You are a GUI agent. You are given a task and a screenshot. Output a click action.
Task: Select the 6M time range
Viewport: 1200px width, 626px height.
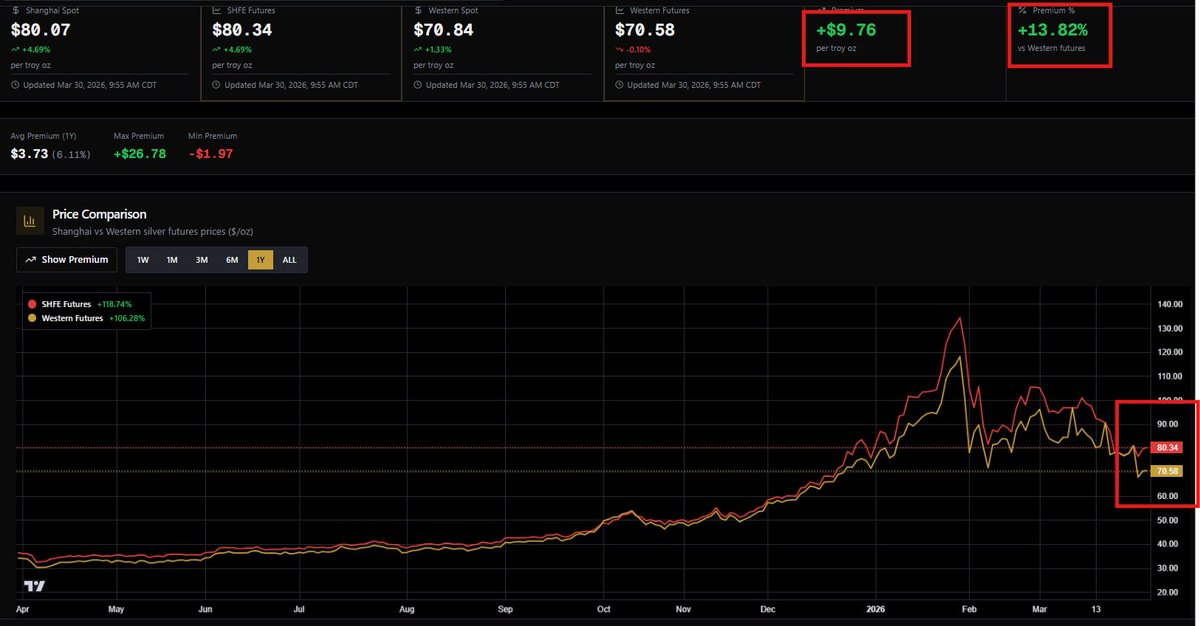(232, 259)
